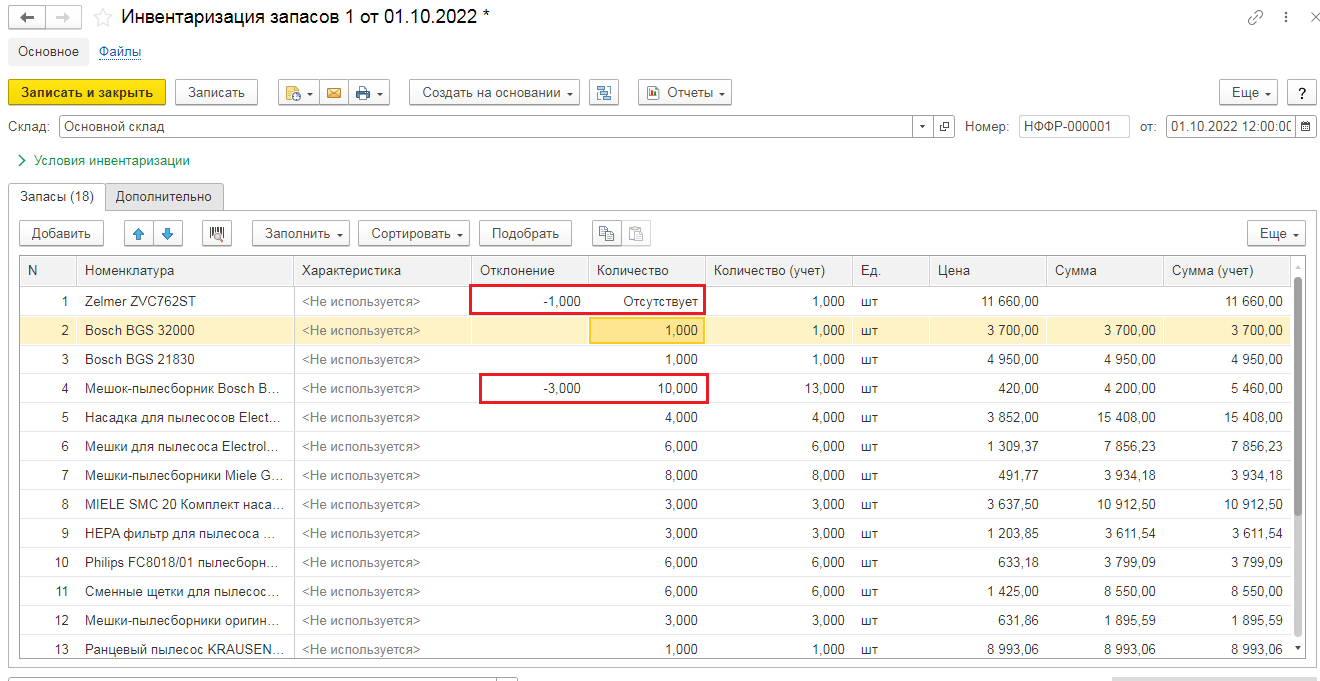Paste rows with the clipboard icon
Image resolution: width=1320 pixels, height=681 pixels.
pyautogui.click(x=635, y=233)
